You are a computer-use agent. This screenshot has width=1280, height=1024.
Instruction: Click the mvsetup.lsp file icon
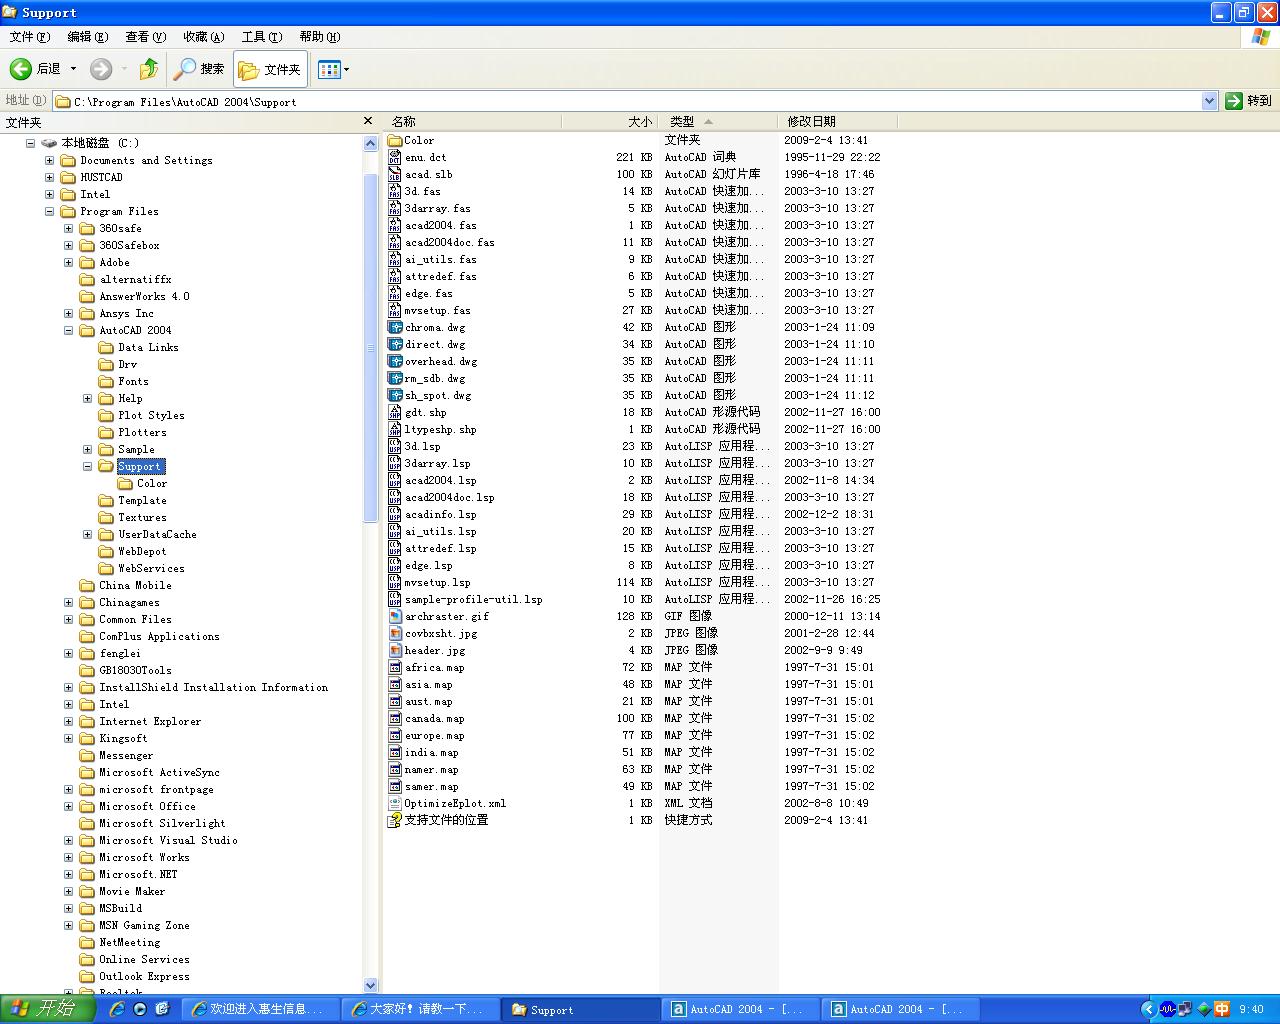394,582
